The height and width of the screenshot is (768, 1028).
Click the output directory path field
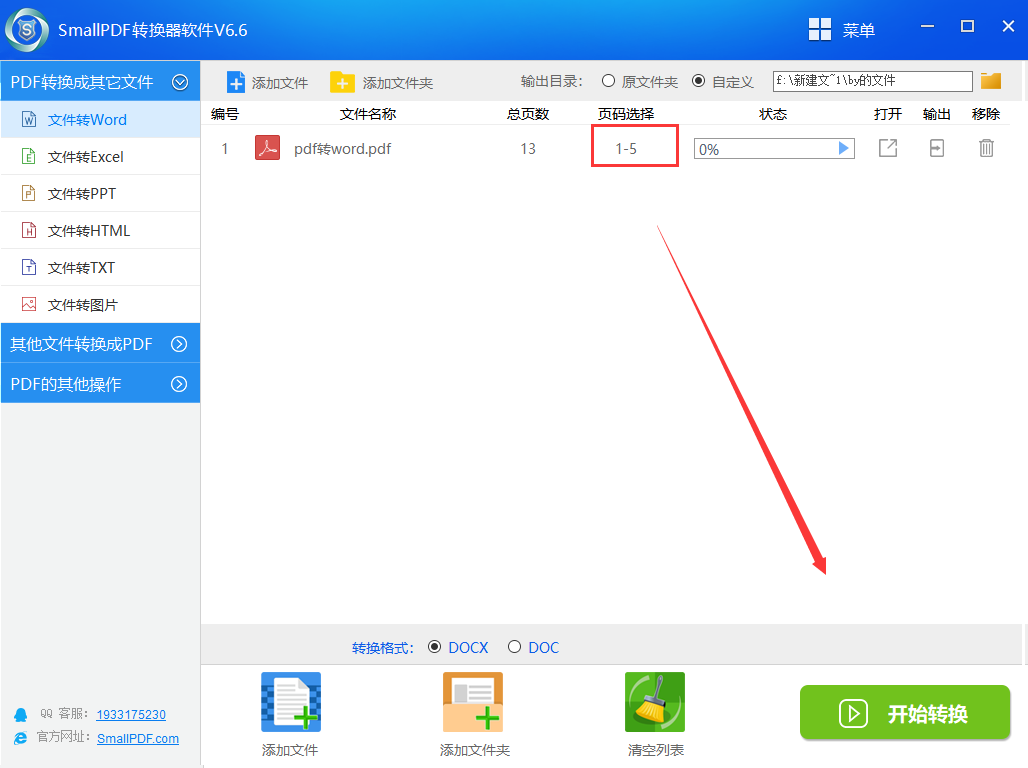coord(872,81)
